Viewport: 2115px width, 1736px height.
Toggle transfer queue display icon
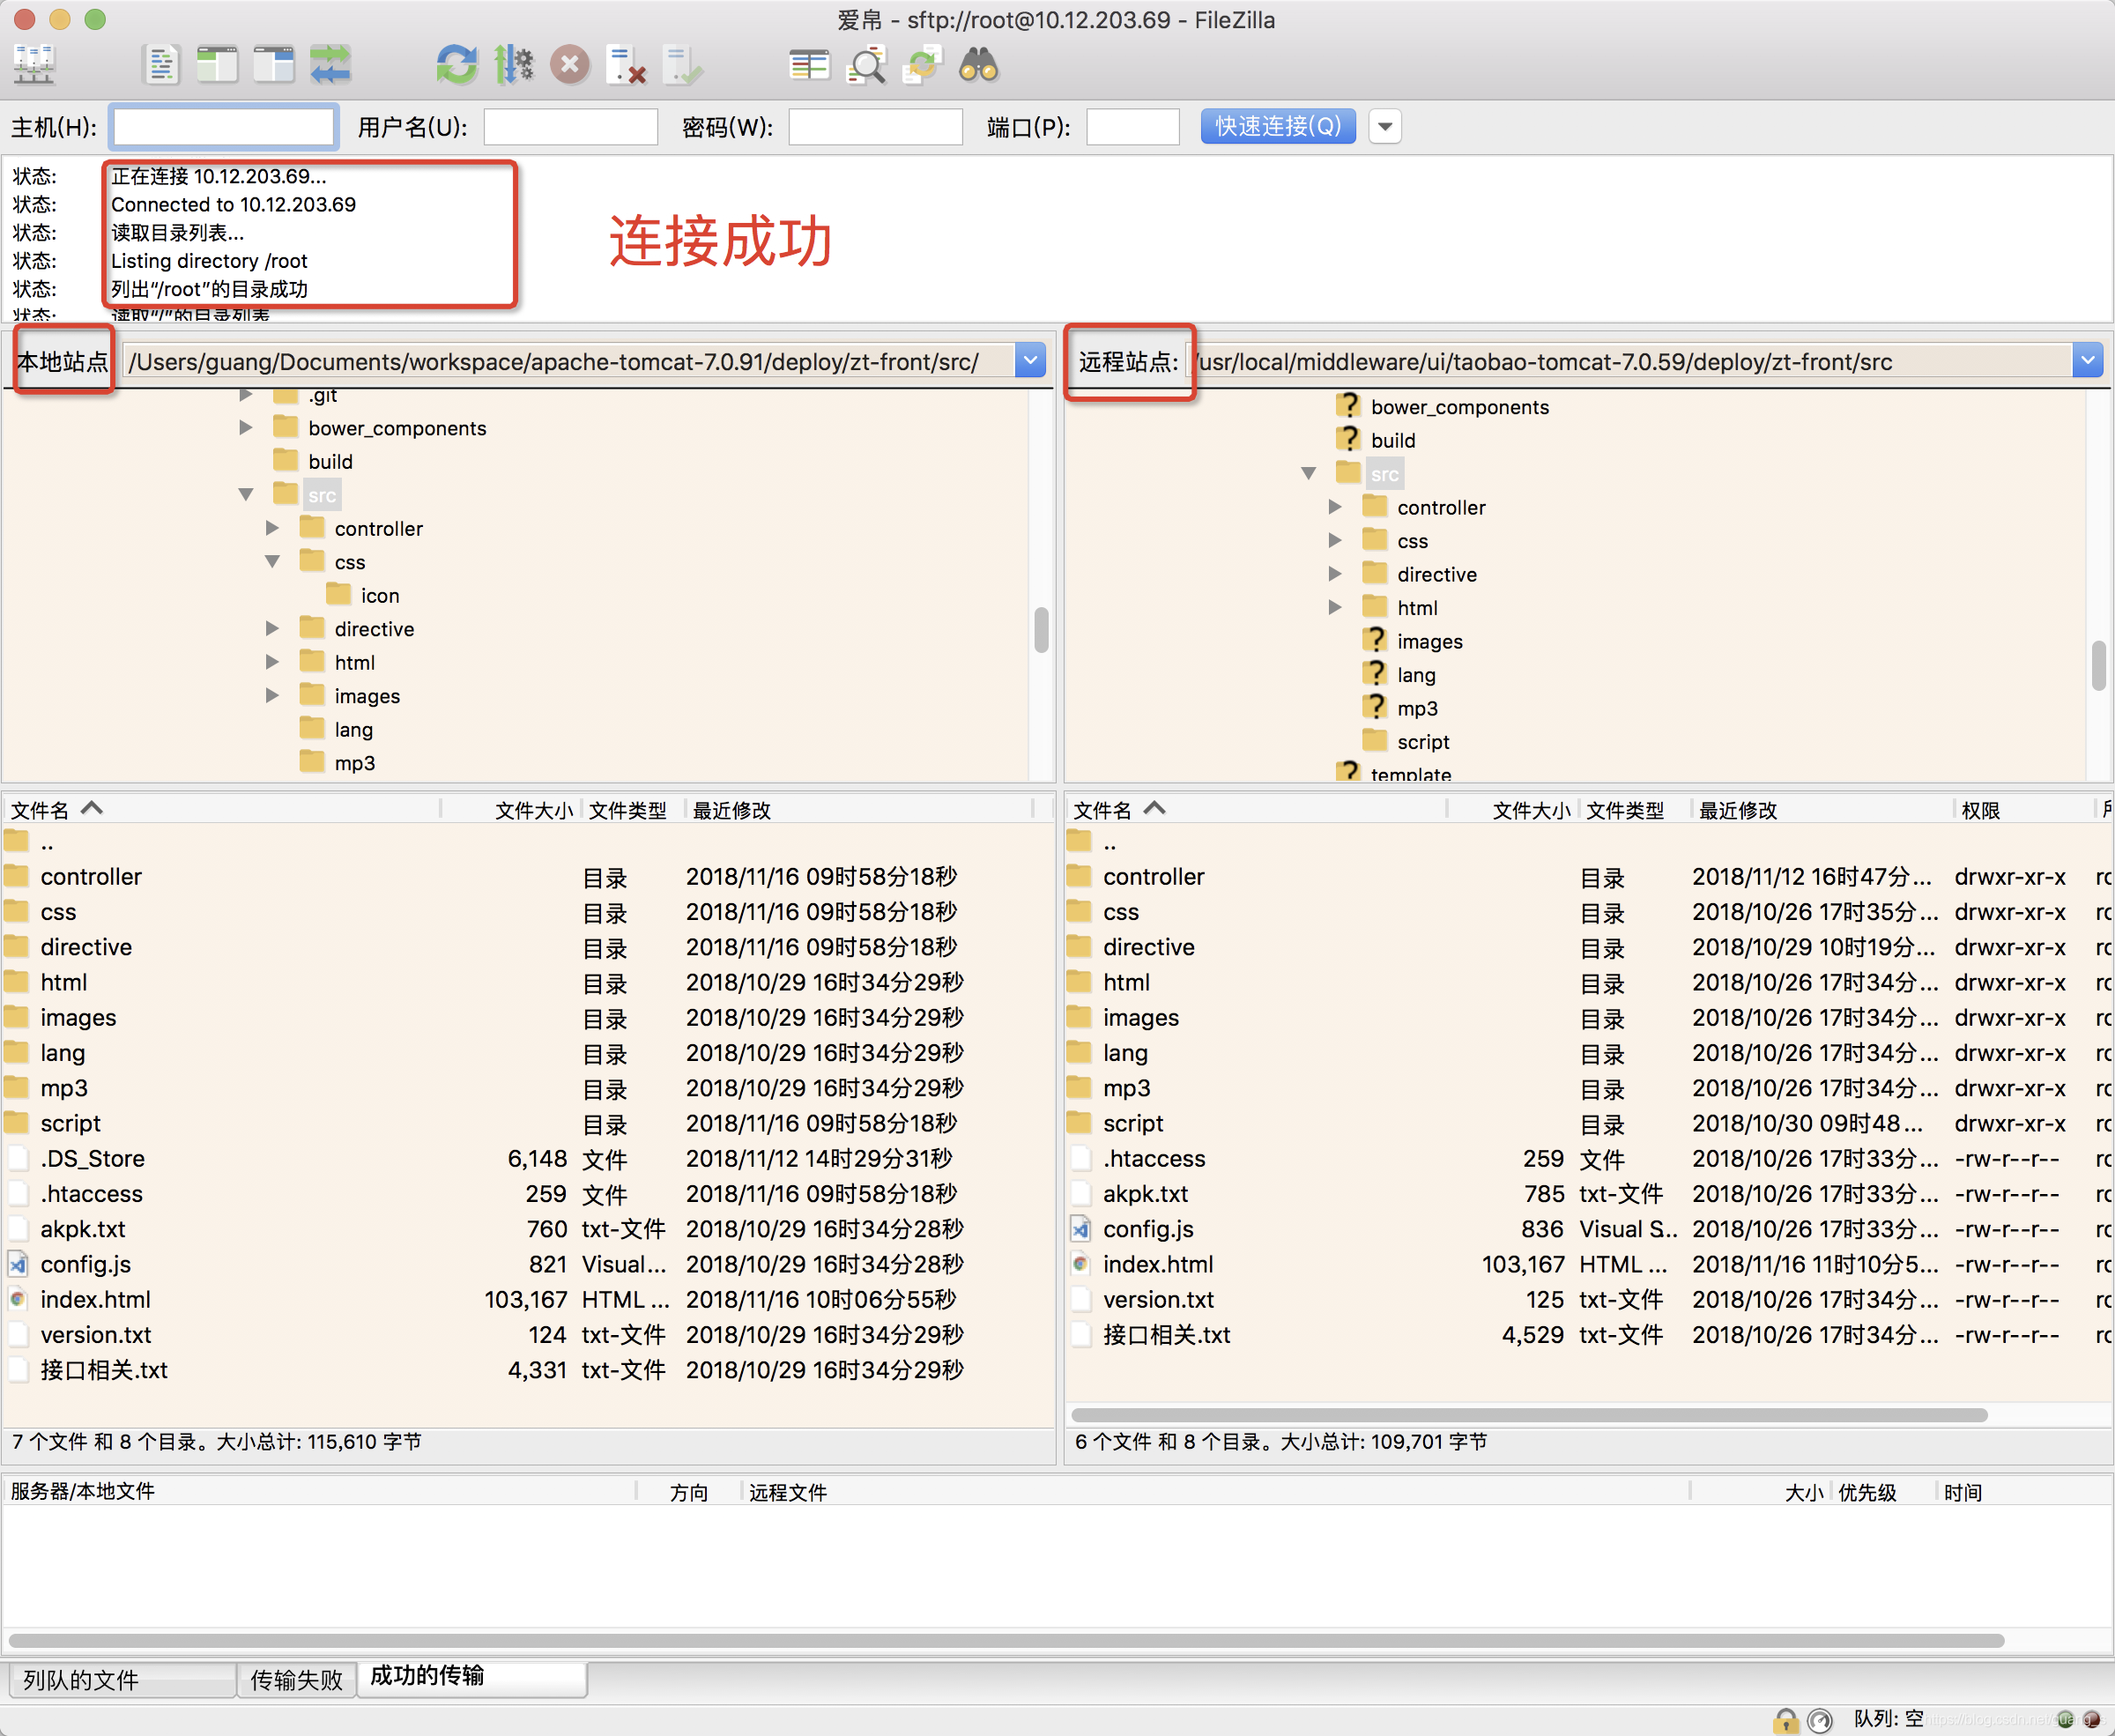click(x=330, y=65)
